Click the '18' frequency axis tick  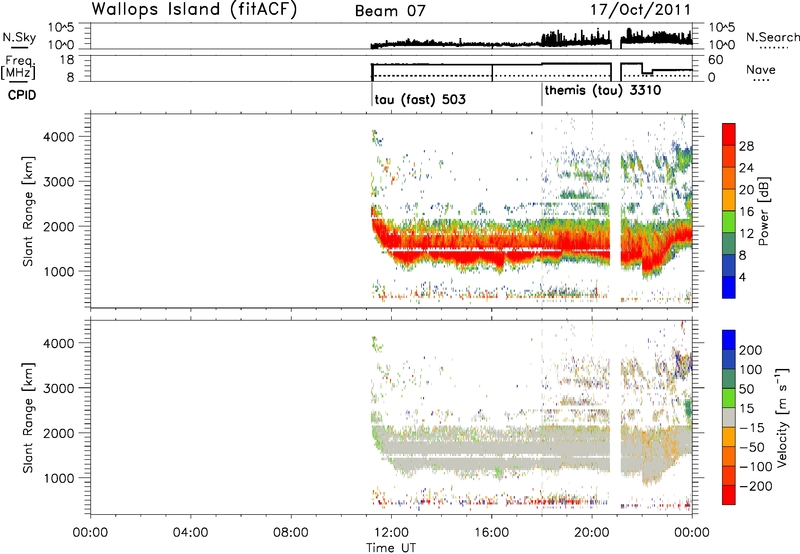pos(68,60)
